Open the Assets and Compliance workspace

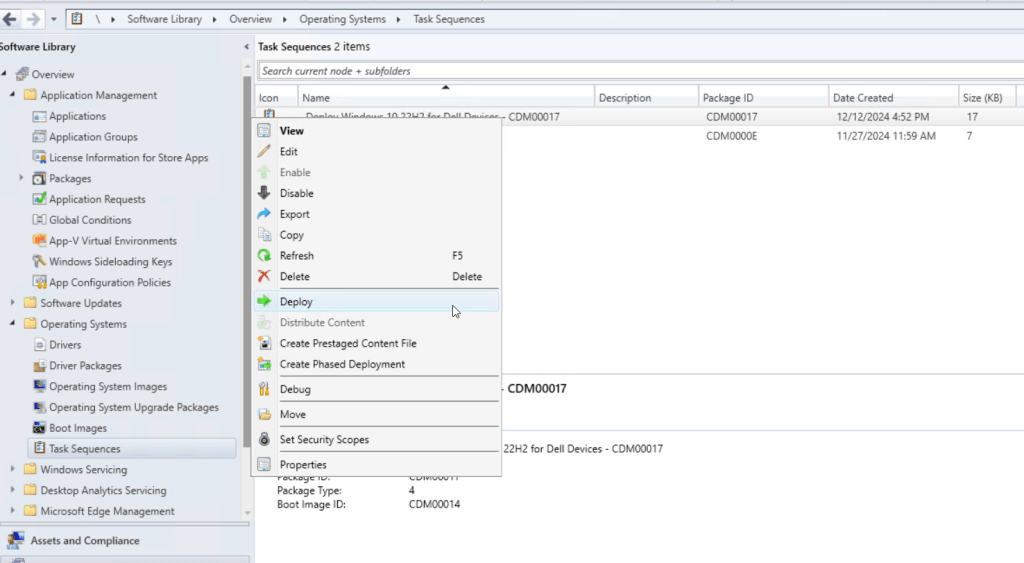pyautogui.click(x=85, y=541)
